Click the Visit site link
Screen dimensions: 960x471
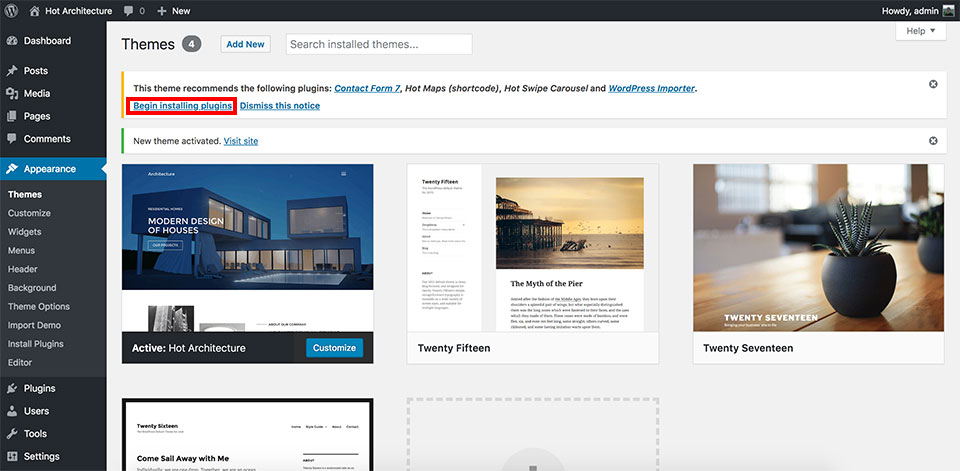pyautogui.click(x=241, y=141)
